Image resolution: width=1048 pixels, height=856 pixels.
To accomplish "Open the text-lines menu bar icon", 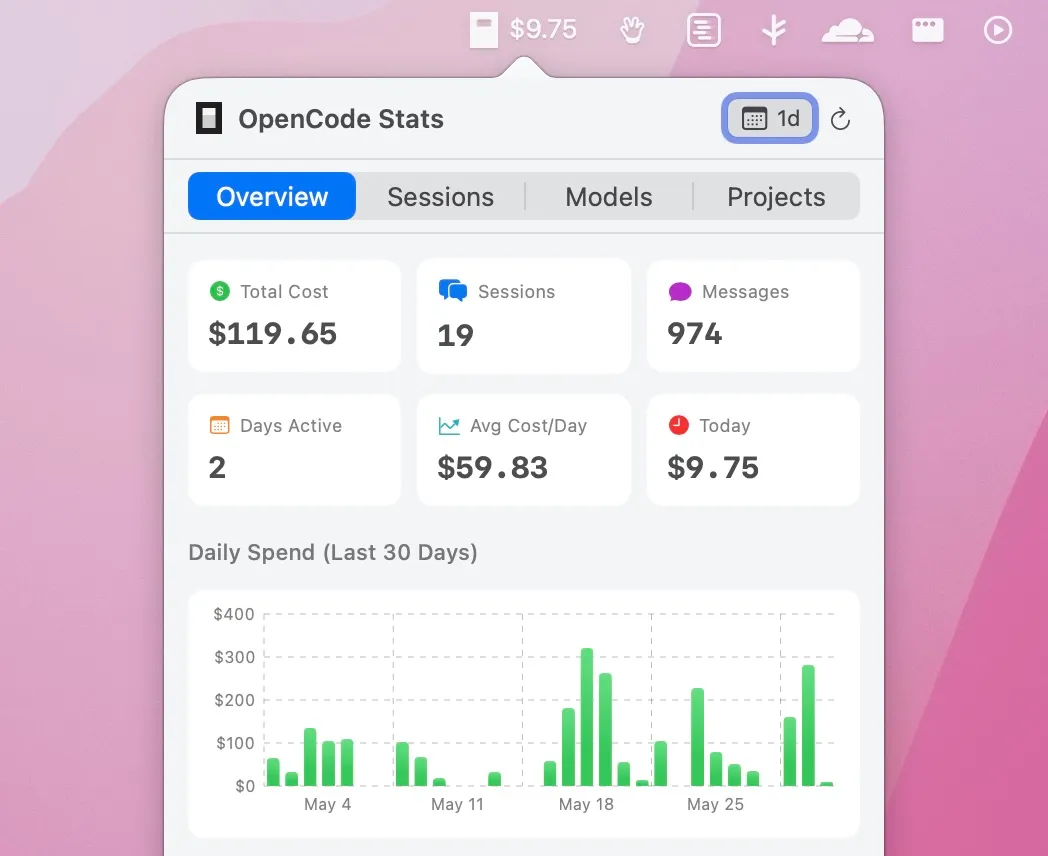I will point(704,30).
